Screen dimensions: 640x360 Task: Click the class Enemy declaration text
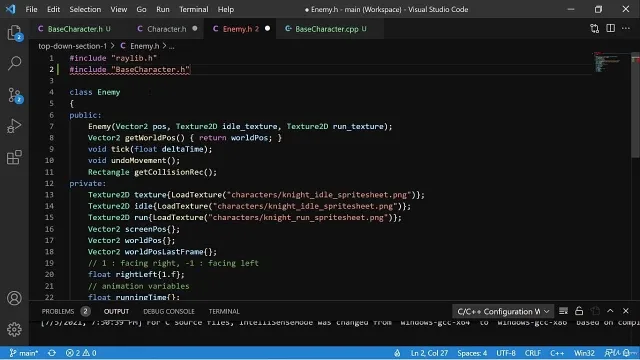[x=95, y=92]
